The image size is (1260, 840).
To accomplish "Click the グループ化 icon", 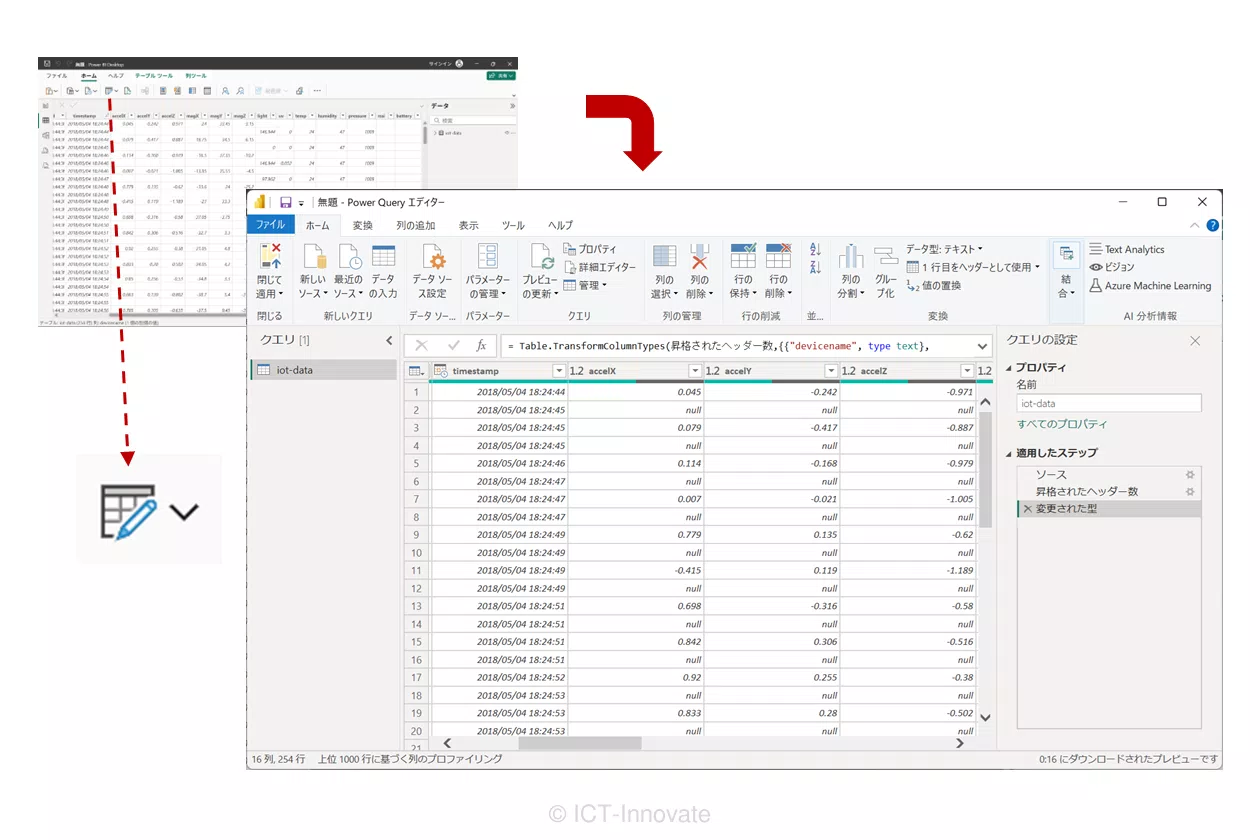I will pos(886,256).
